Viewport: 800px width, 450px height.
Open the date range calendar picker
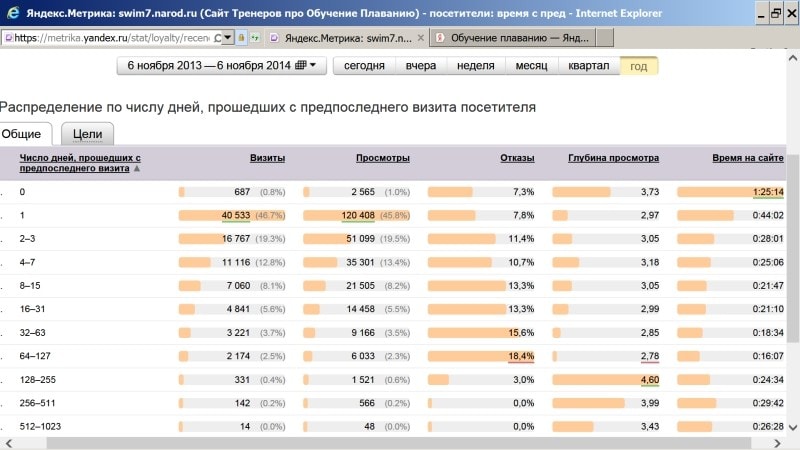[221, 66]
